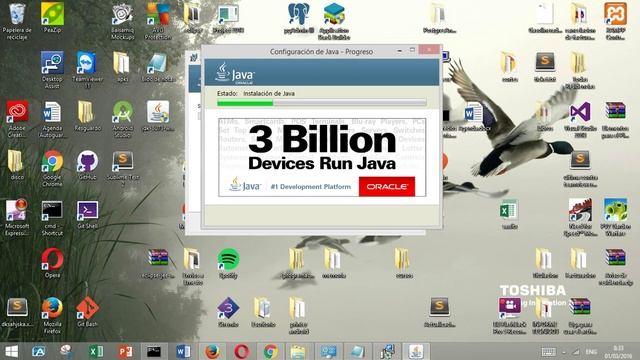Image resolution: width=640 pixels, height=360 pixels.
Task: Open XAMPP Control shortcut
Action: 615,21
